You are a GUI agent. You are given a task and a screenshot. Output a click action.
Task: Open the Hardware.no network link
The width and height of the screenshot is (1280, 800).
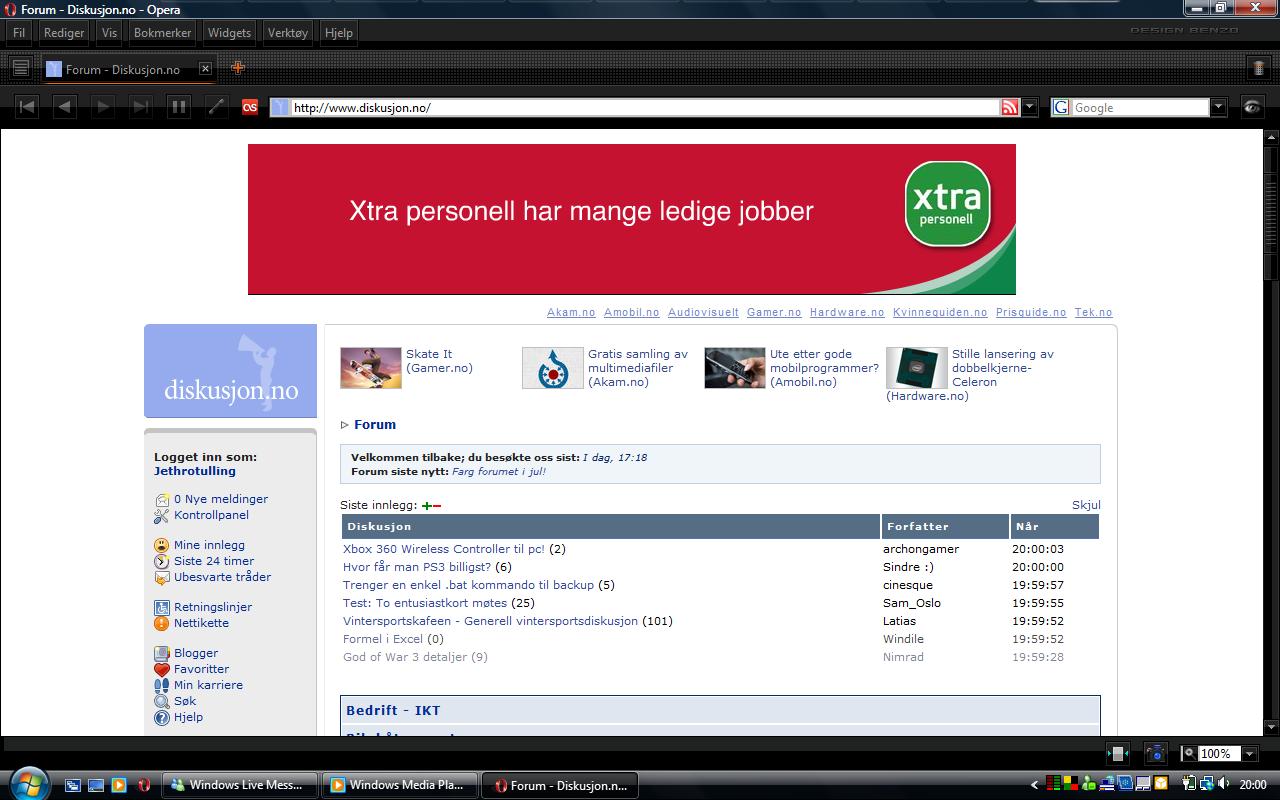[847, 312]
